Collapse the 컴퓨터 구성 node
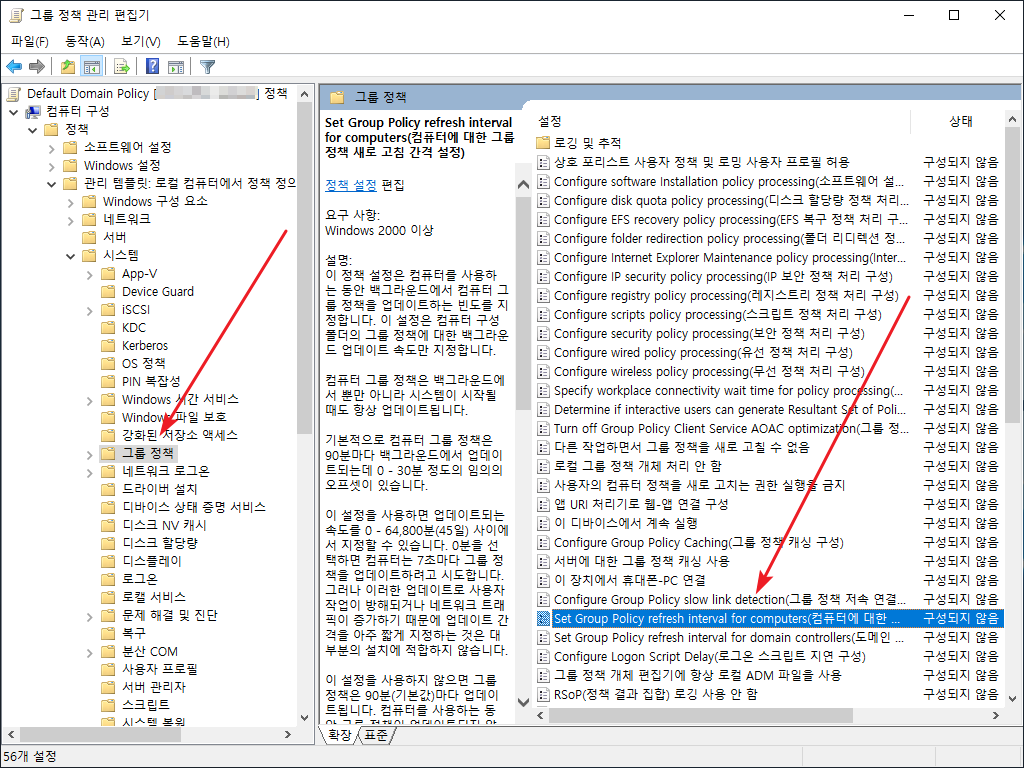The image size is (1024, 768). (x=14, y=112)
